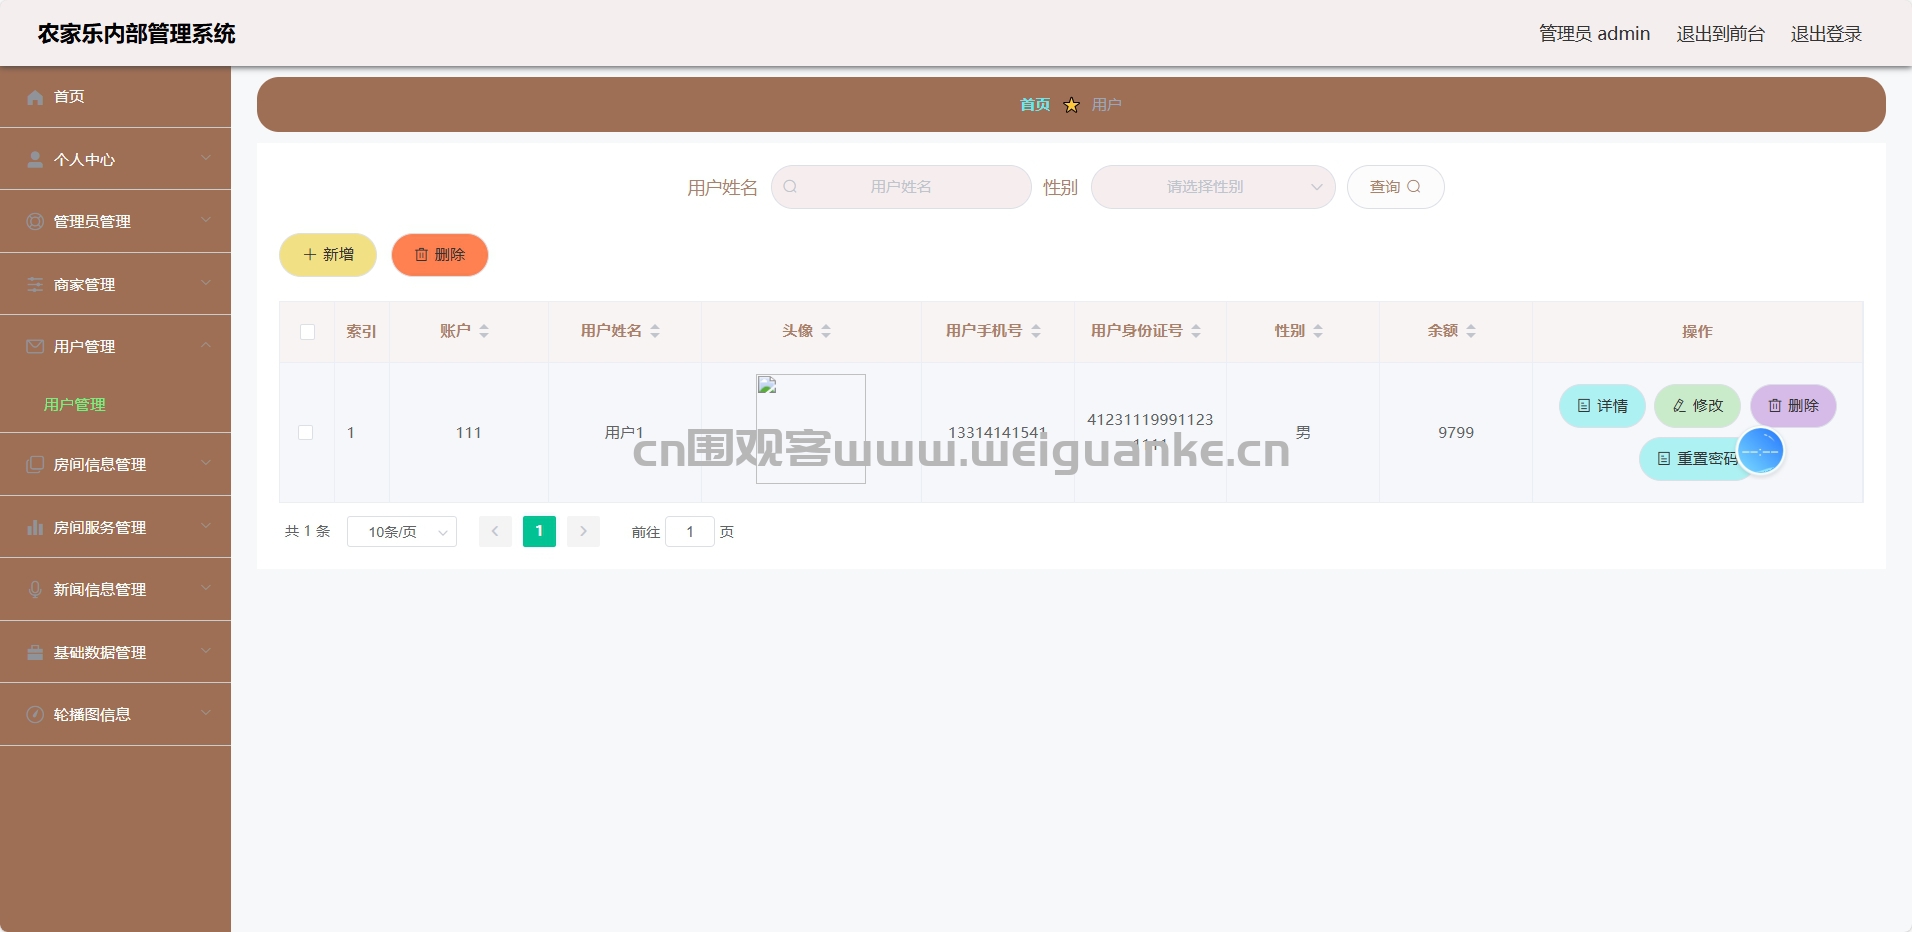The height and width of the screenshot is (932, 1912).
Task: Click the briefcase icon beside 基础数据管理
Action: [x=35, y=652]
